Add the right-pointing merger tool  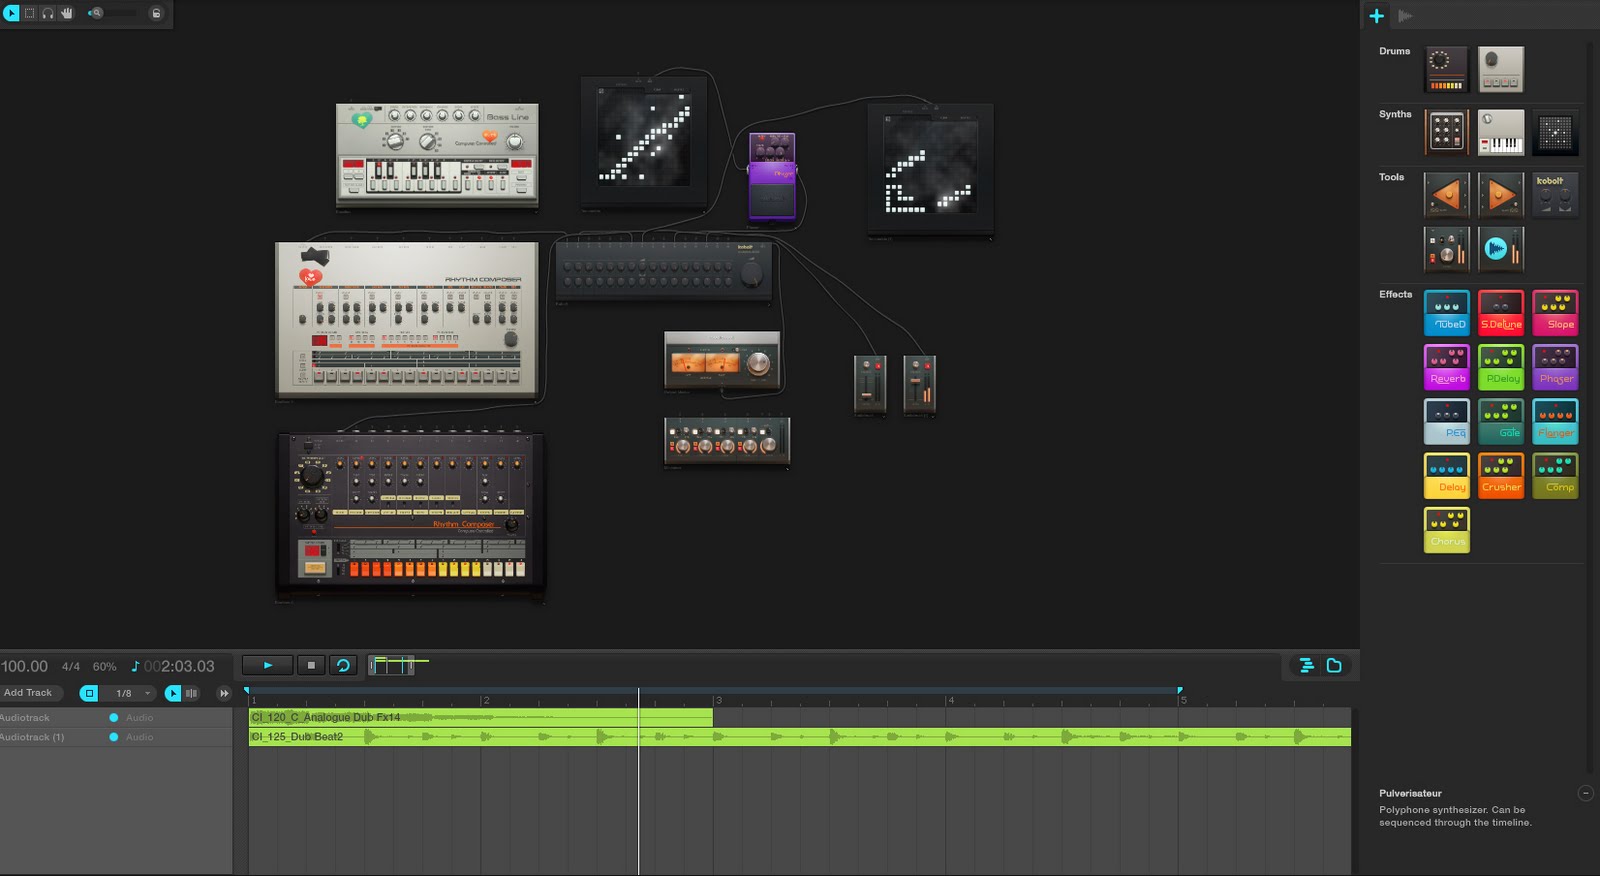click(x=1501, y=195)
